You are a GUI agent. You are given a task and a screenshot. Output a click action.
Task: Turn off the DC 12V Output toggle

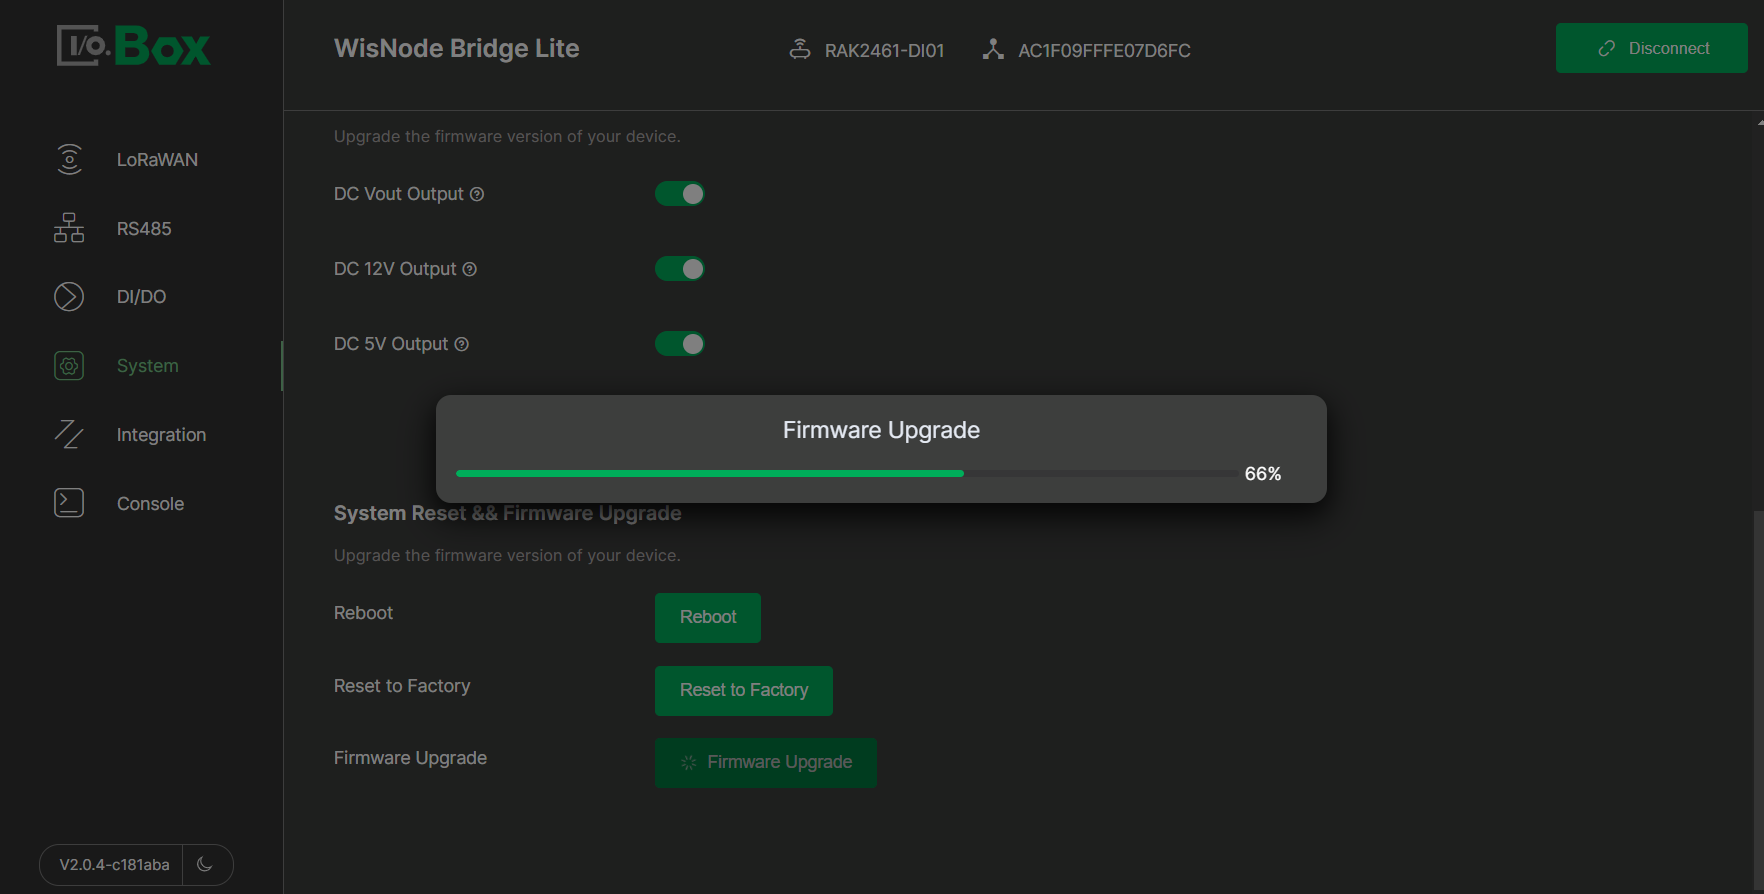[680, 269]
